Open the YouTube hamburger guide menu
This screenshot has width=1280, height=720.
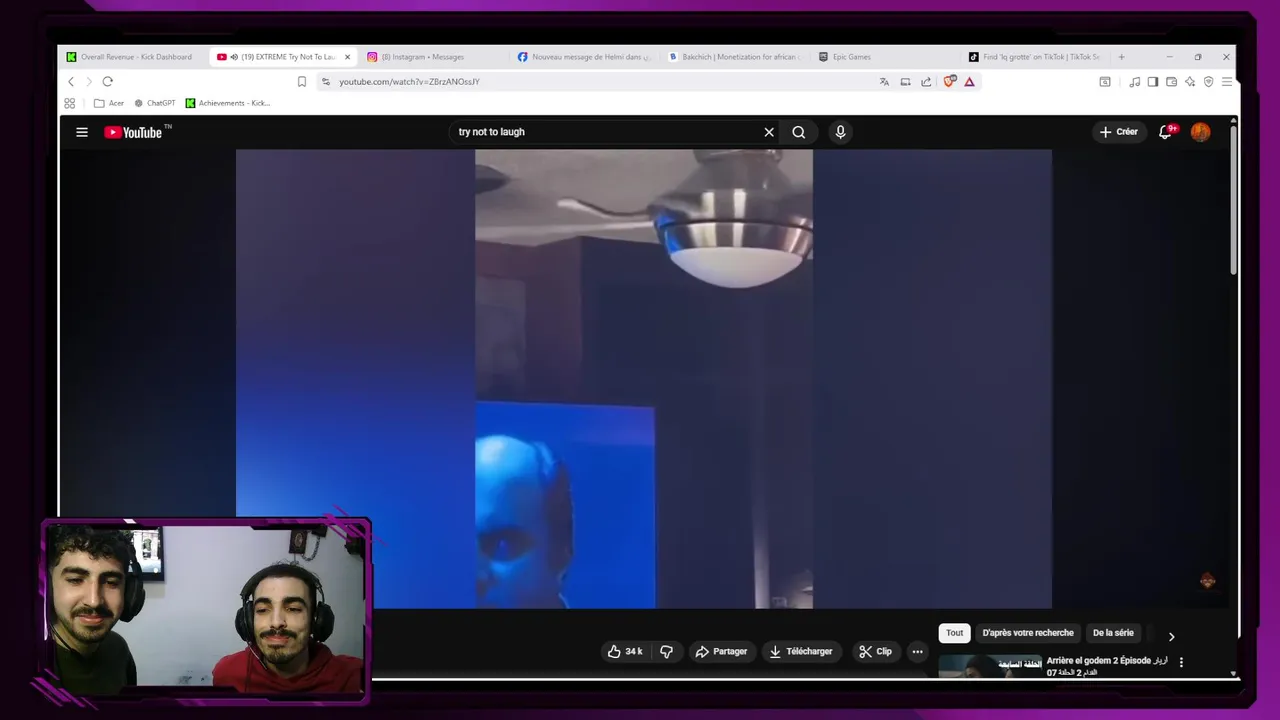pos(82,132)
